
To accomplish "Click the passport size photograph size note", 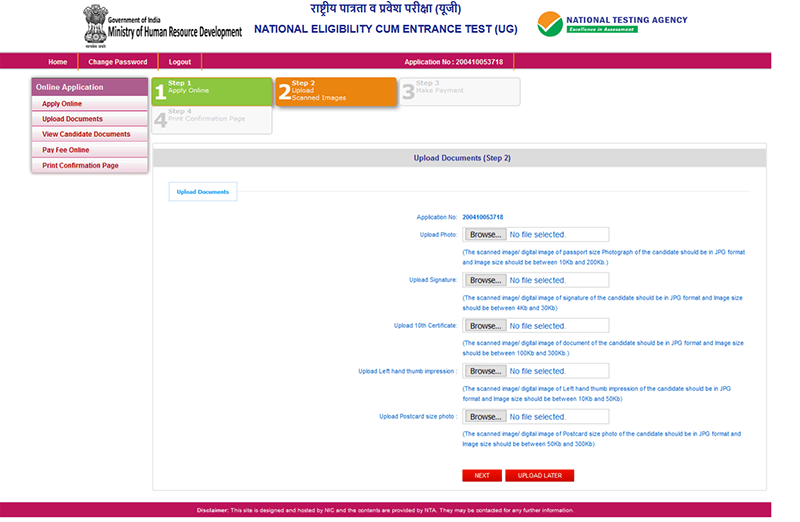I will [x=604, y=257].
